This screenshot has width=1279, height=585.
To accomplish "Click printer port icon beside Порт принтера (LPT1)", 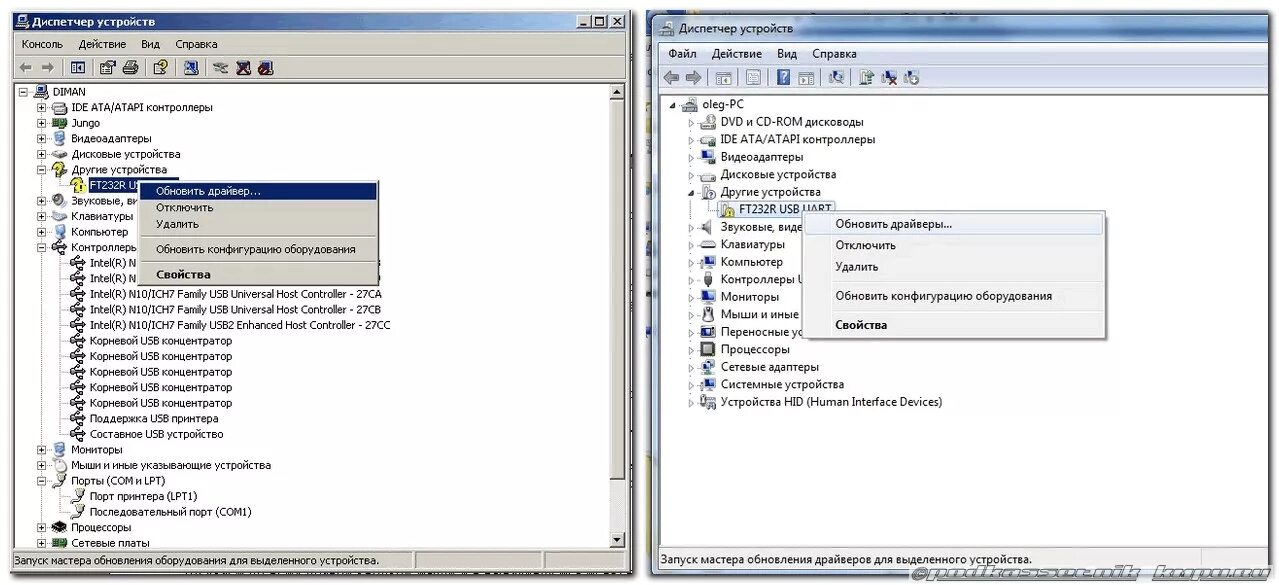I will (79, 496).
